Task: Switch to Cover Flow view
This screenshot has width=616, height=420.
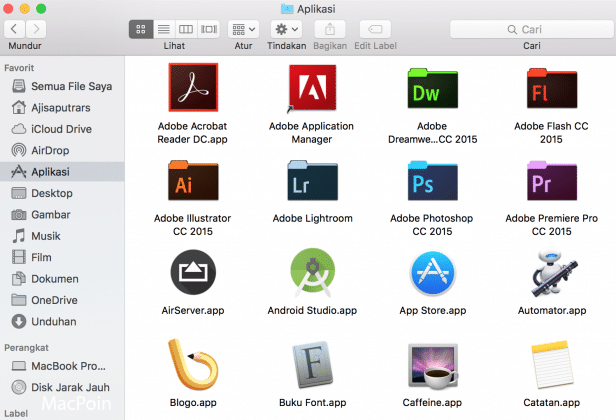Action: click(209, 29)
